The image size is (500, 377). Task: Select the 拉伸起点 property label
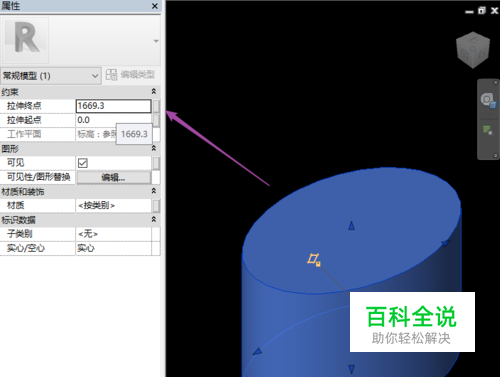pyautogui.click(x=24, y=120)
